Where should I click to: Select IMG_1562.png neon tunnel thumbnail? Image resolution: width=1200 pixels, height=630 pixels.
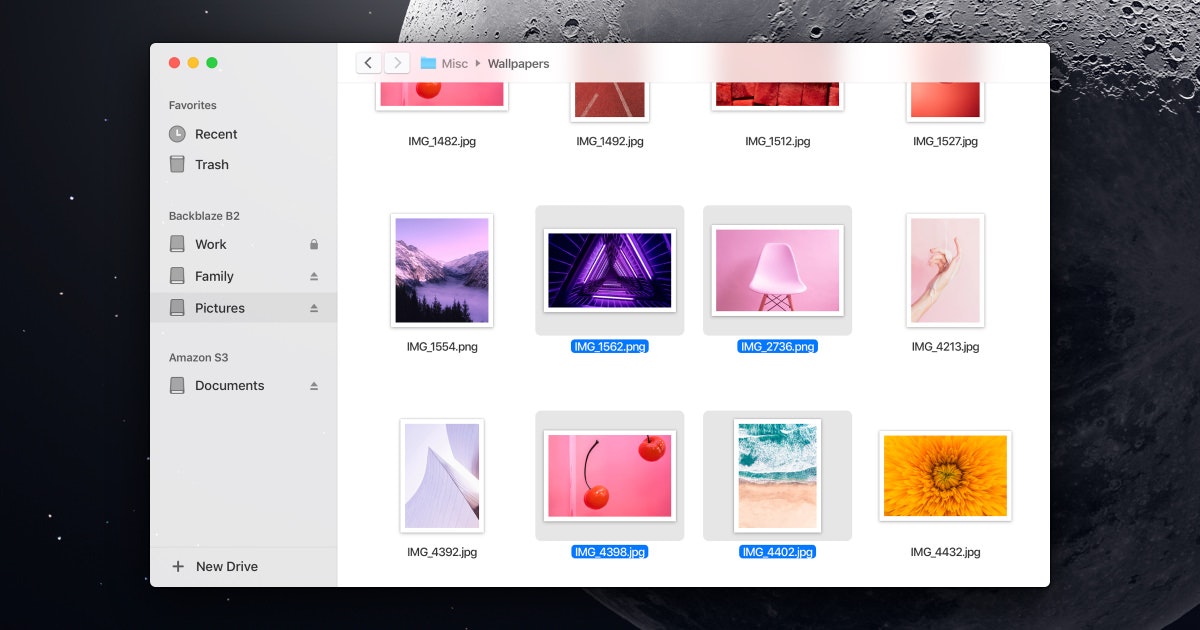pos(610,270)
